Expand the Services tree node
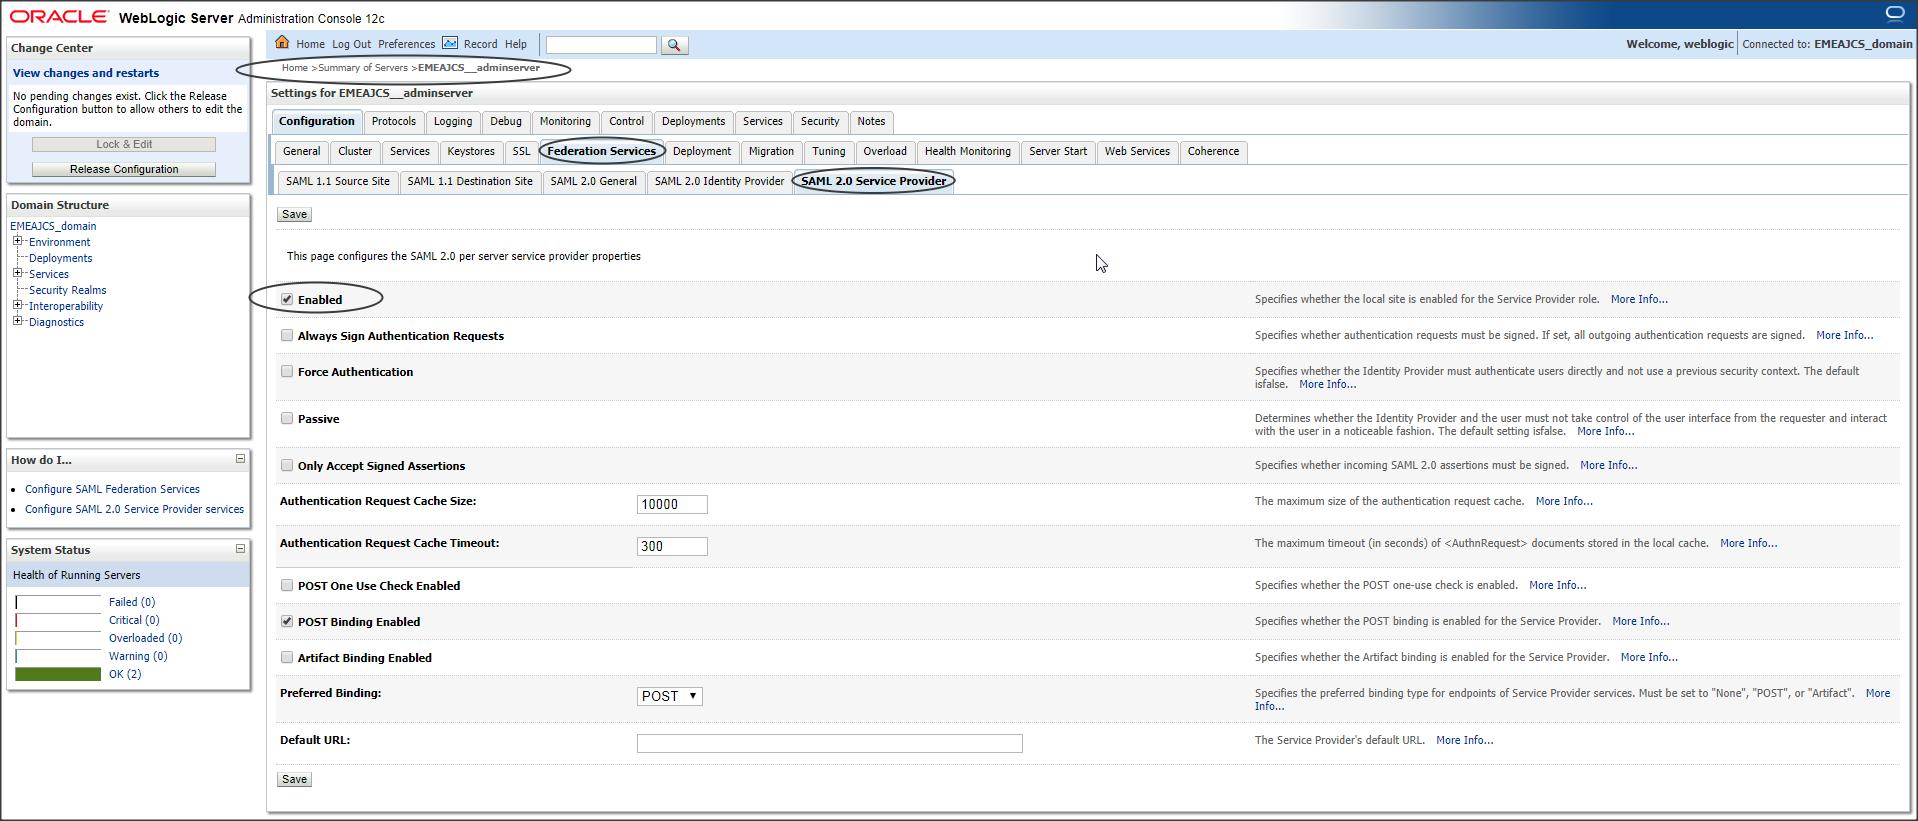The height and width of the screenshot is (821, 1918). [x=17, y=273]
